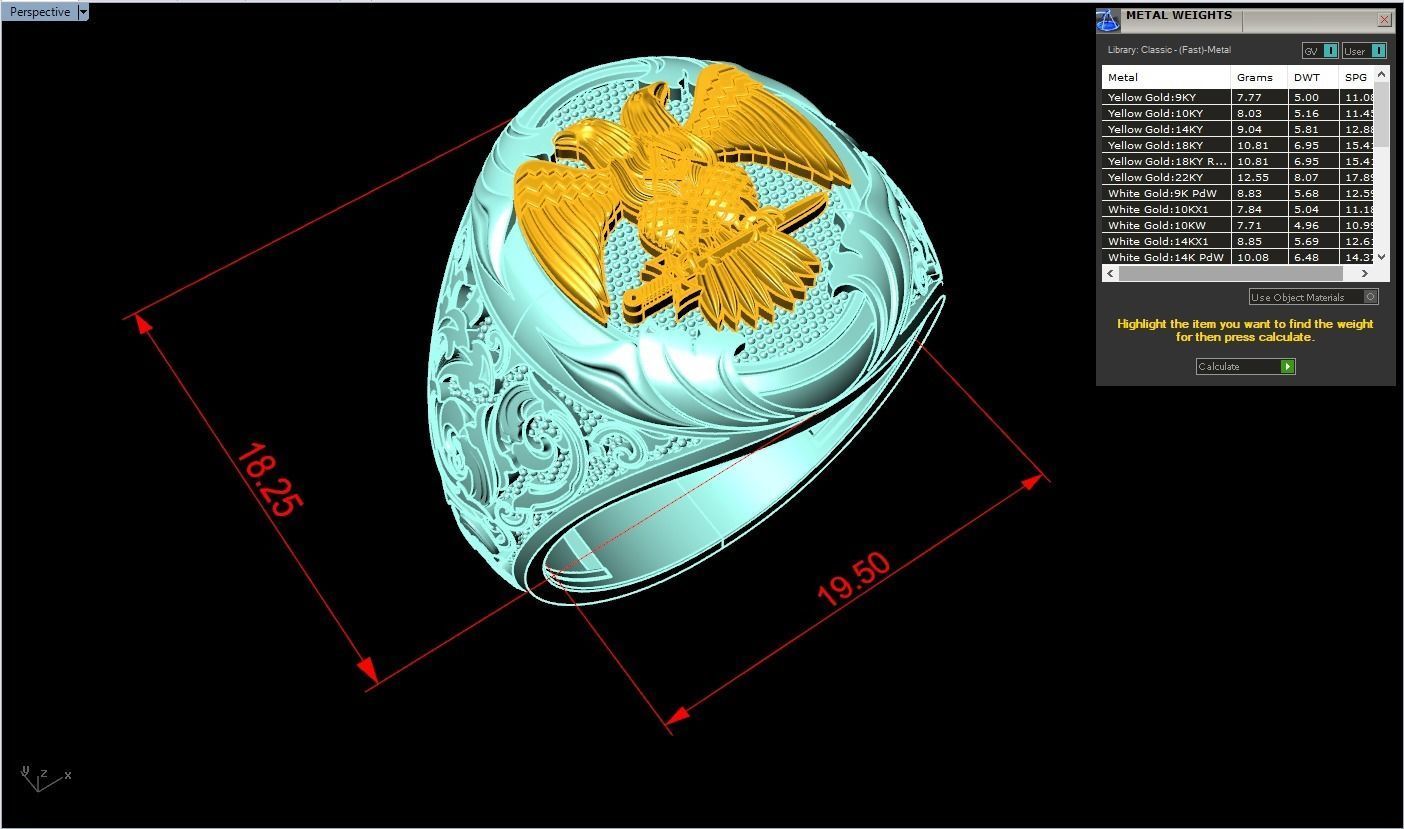1404x829 pixels.
Task: Click the 5.00 DWT cell
Action: point(1313,97)
